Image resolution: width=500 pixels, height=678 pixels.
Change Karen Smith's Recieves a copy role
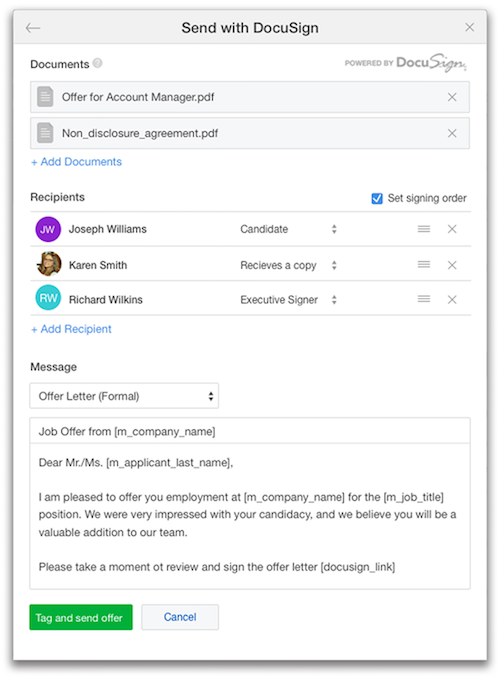(x=288, y=265)
